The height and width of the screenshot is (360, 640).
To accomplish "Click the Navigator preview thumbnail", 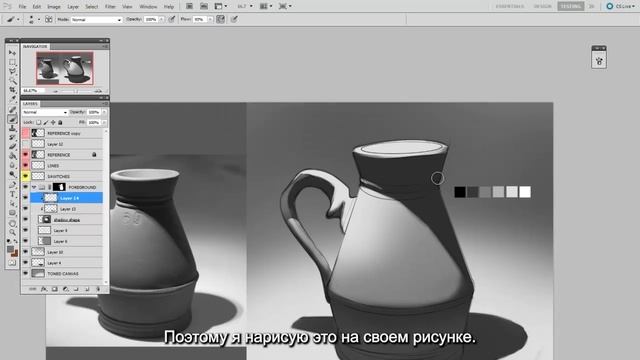I will pos(64,68).
